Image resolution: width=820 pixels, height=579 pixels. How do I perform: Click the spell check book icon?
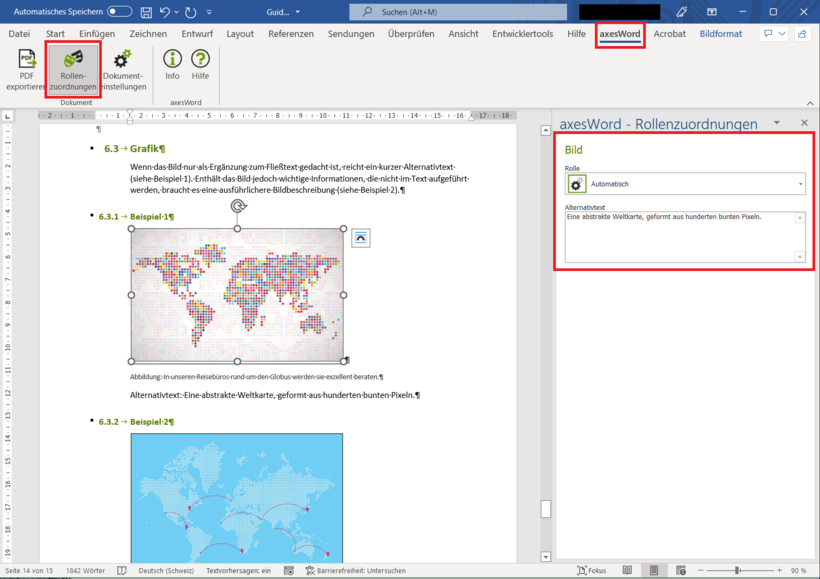(122, 571)
